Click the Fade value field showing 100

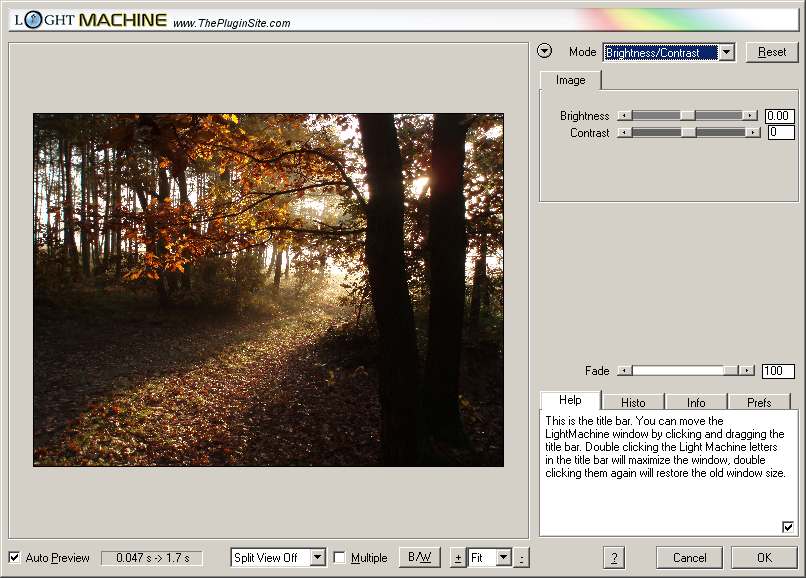click(778, 371)
